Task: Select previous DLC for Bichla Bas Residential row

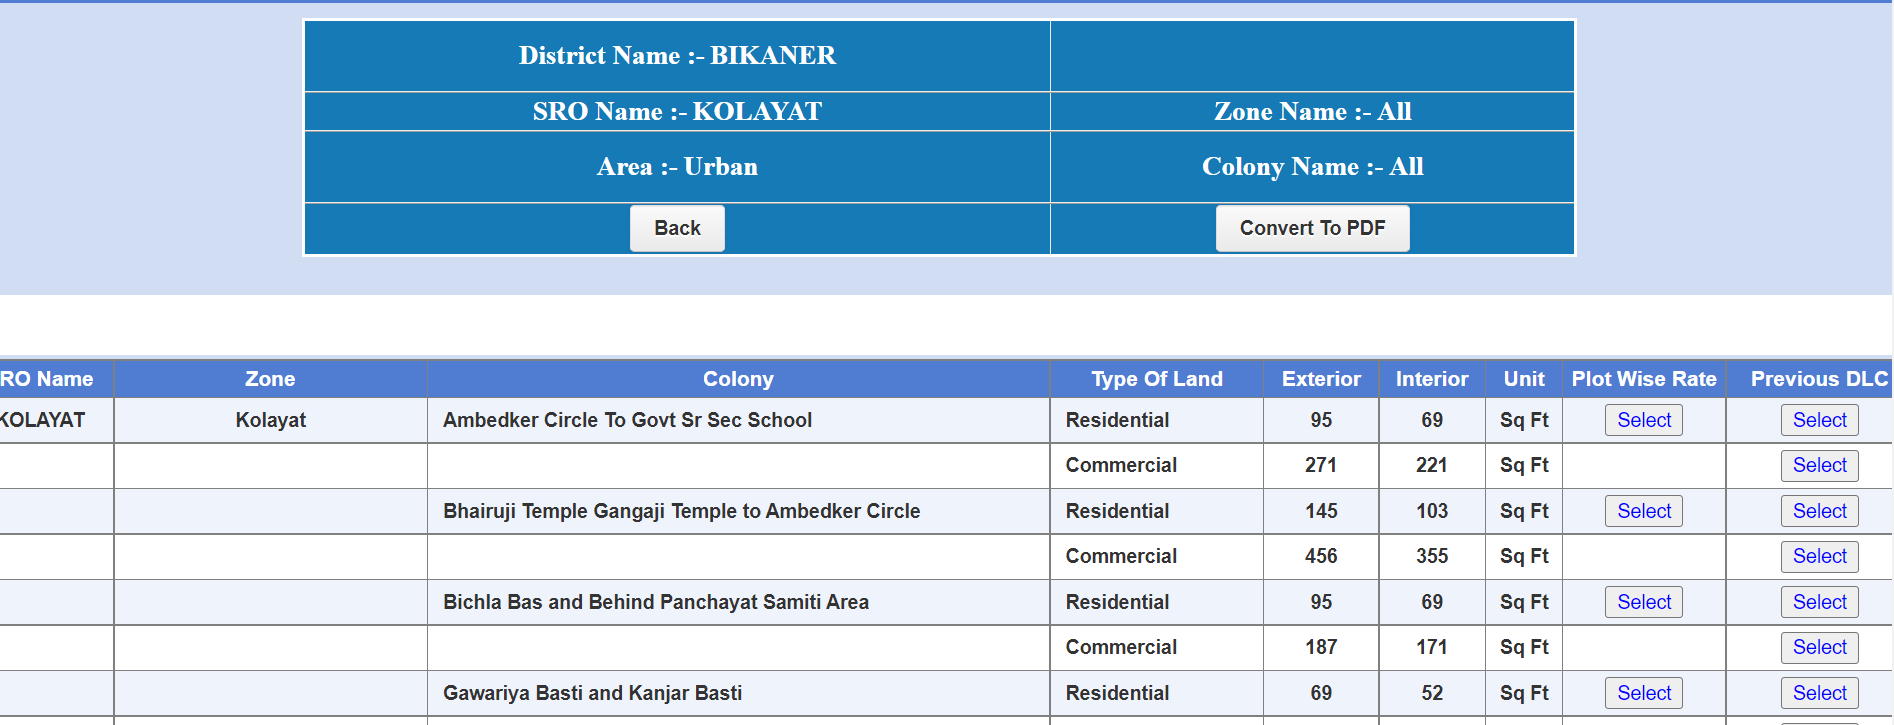Action: tap(1819, 602)
